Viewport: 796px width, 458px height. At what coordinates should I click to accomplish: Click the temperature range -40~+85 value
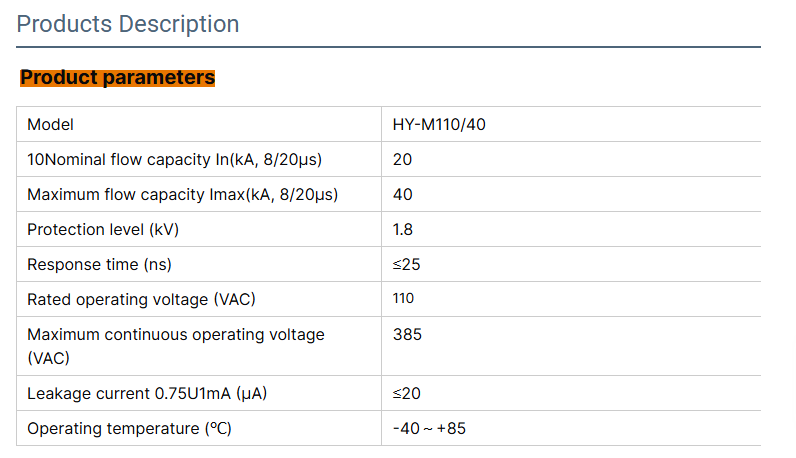coord(430,429)
